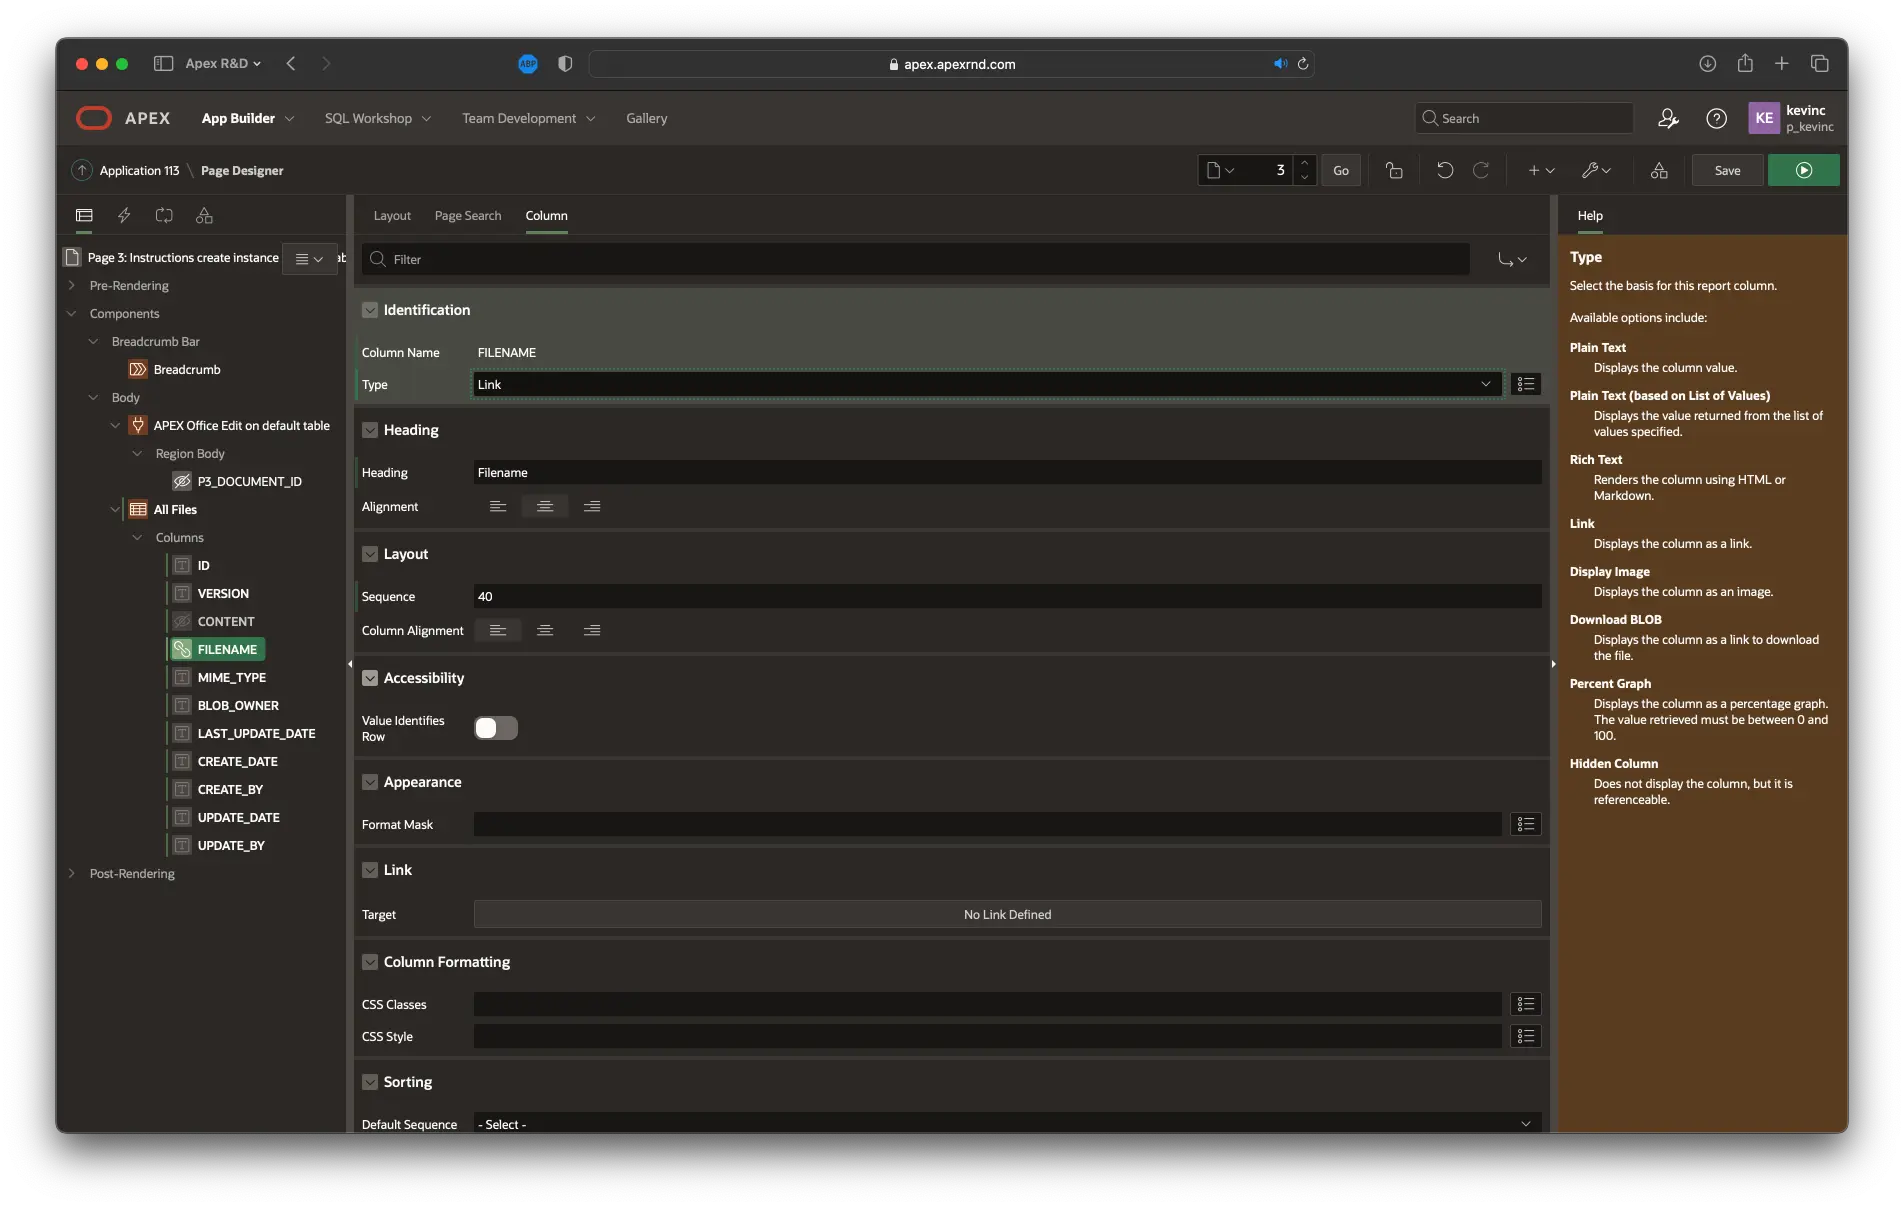Switch to the Page Search tab

(468, 216)
